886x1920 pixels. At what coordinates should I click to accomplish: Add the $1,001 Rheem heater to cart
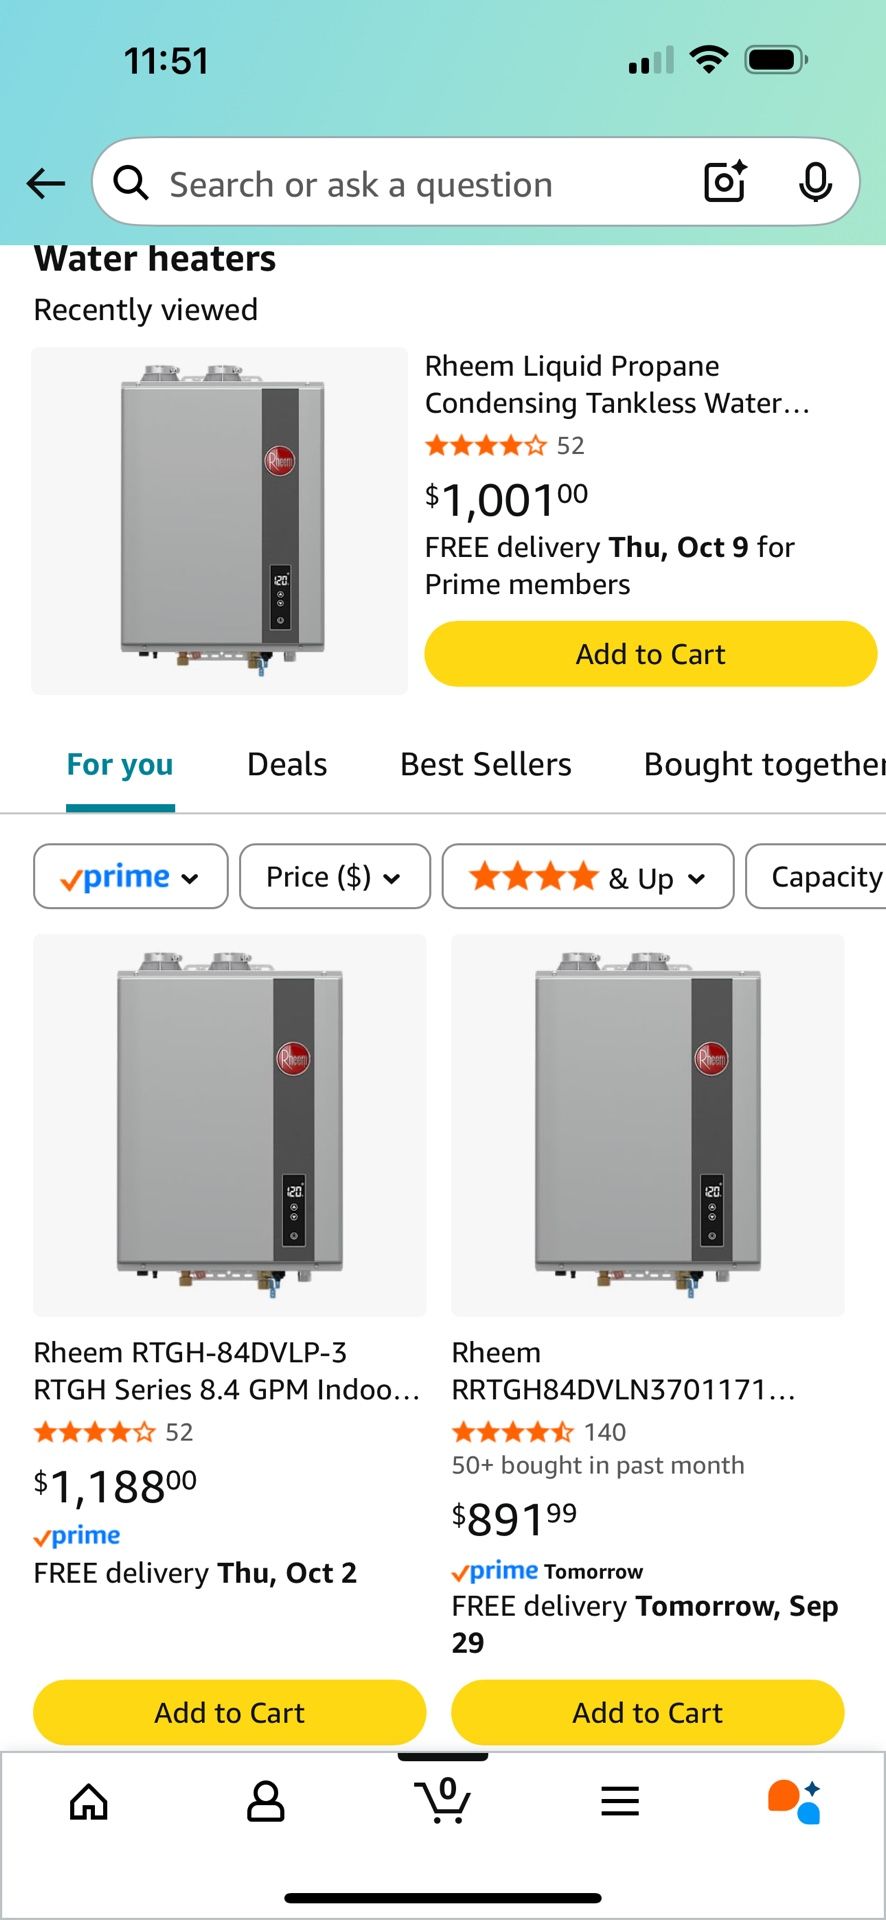pos(650,654)
